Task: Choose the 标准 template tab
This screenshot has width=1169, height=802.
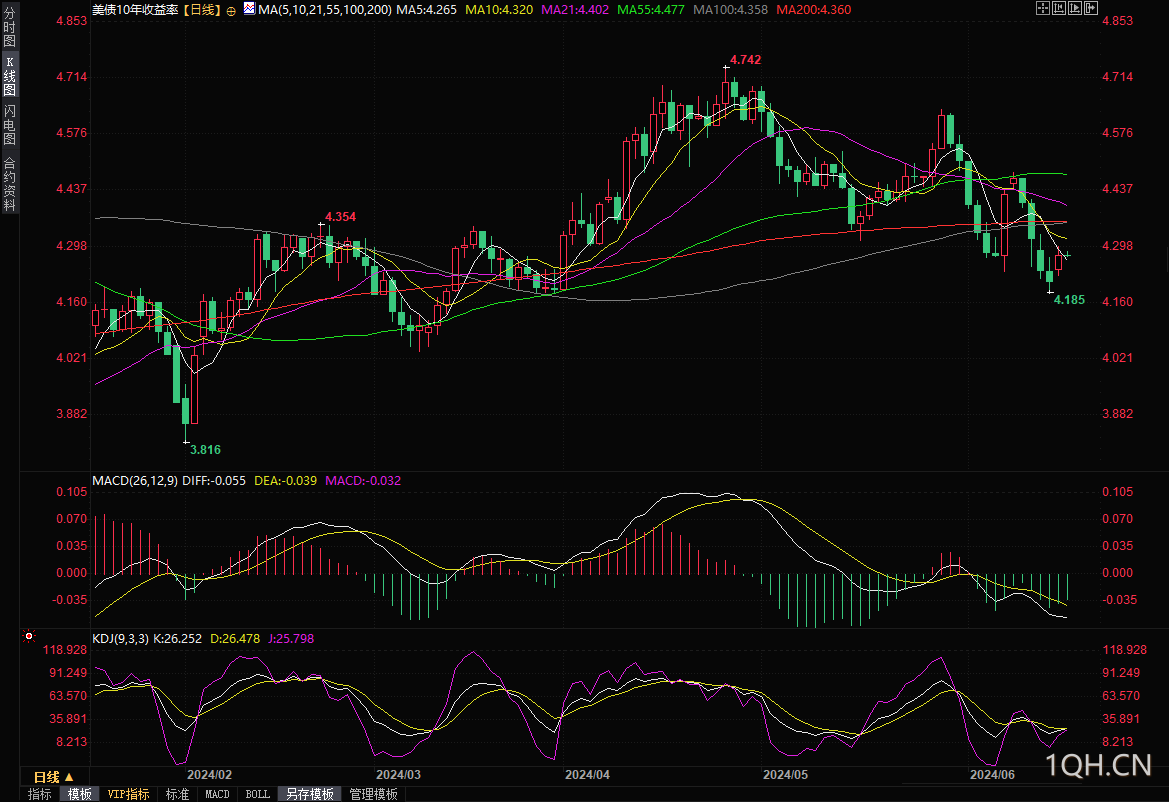Action: [x=177, y=794]
